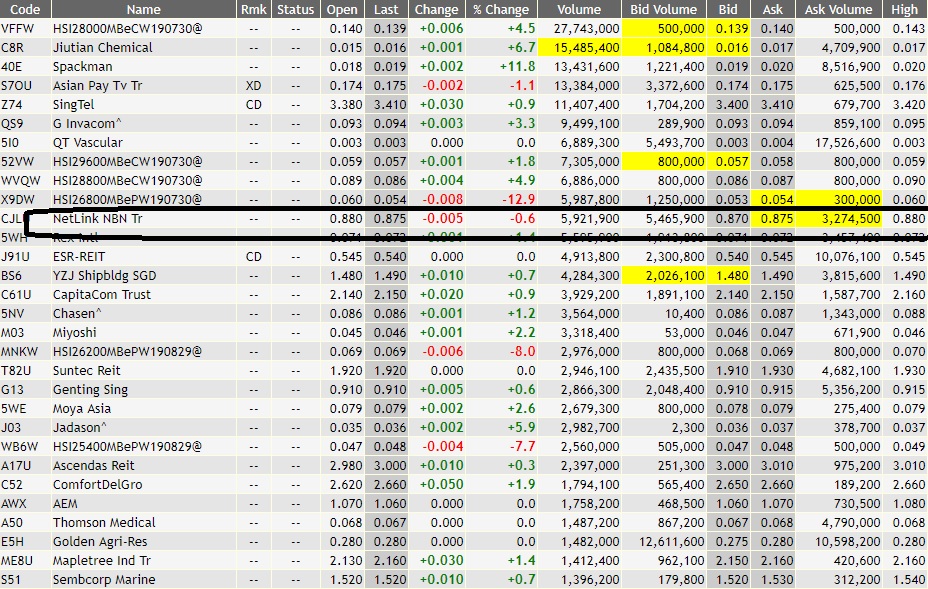Image resolution: width=928 pixels, height=589 pixels.
Task: Click ComfortDelGro change +0.050
Action: (x=442, y=484)
